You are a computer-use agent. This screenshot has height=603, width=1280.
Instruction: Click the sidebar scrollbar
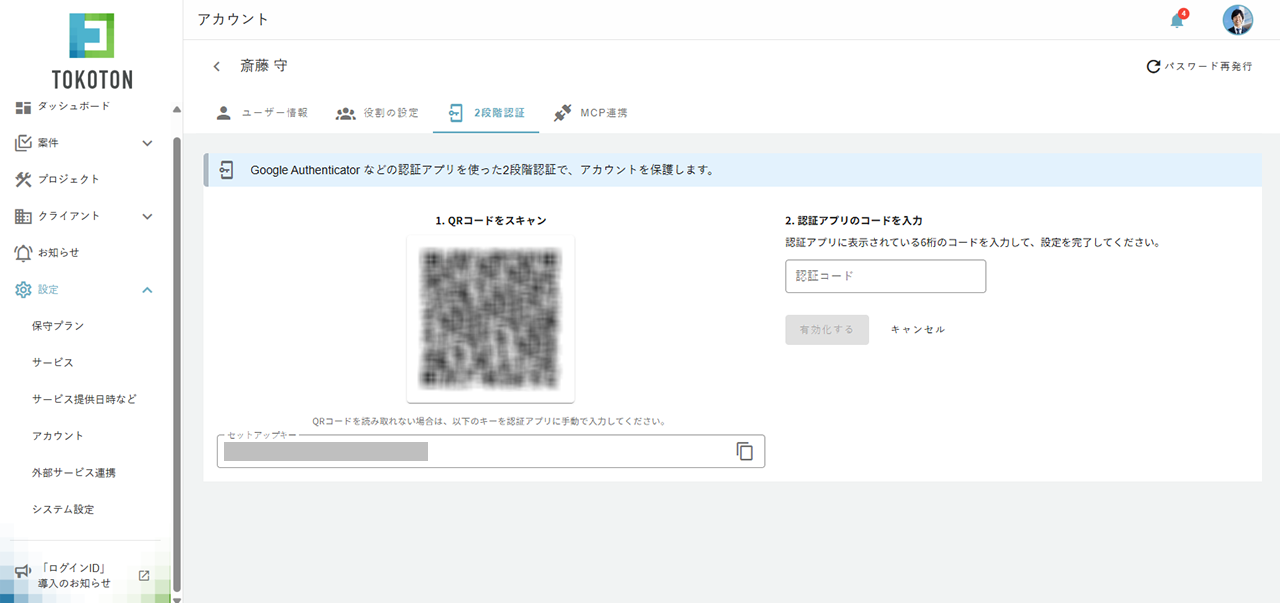coord(177,363)
